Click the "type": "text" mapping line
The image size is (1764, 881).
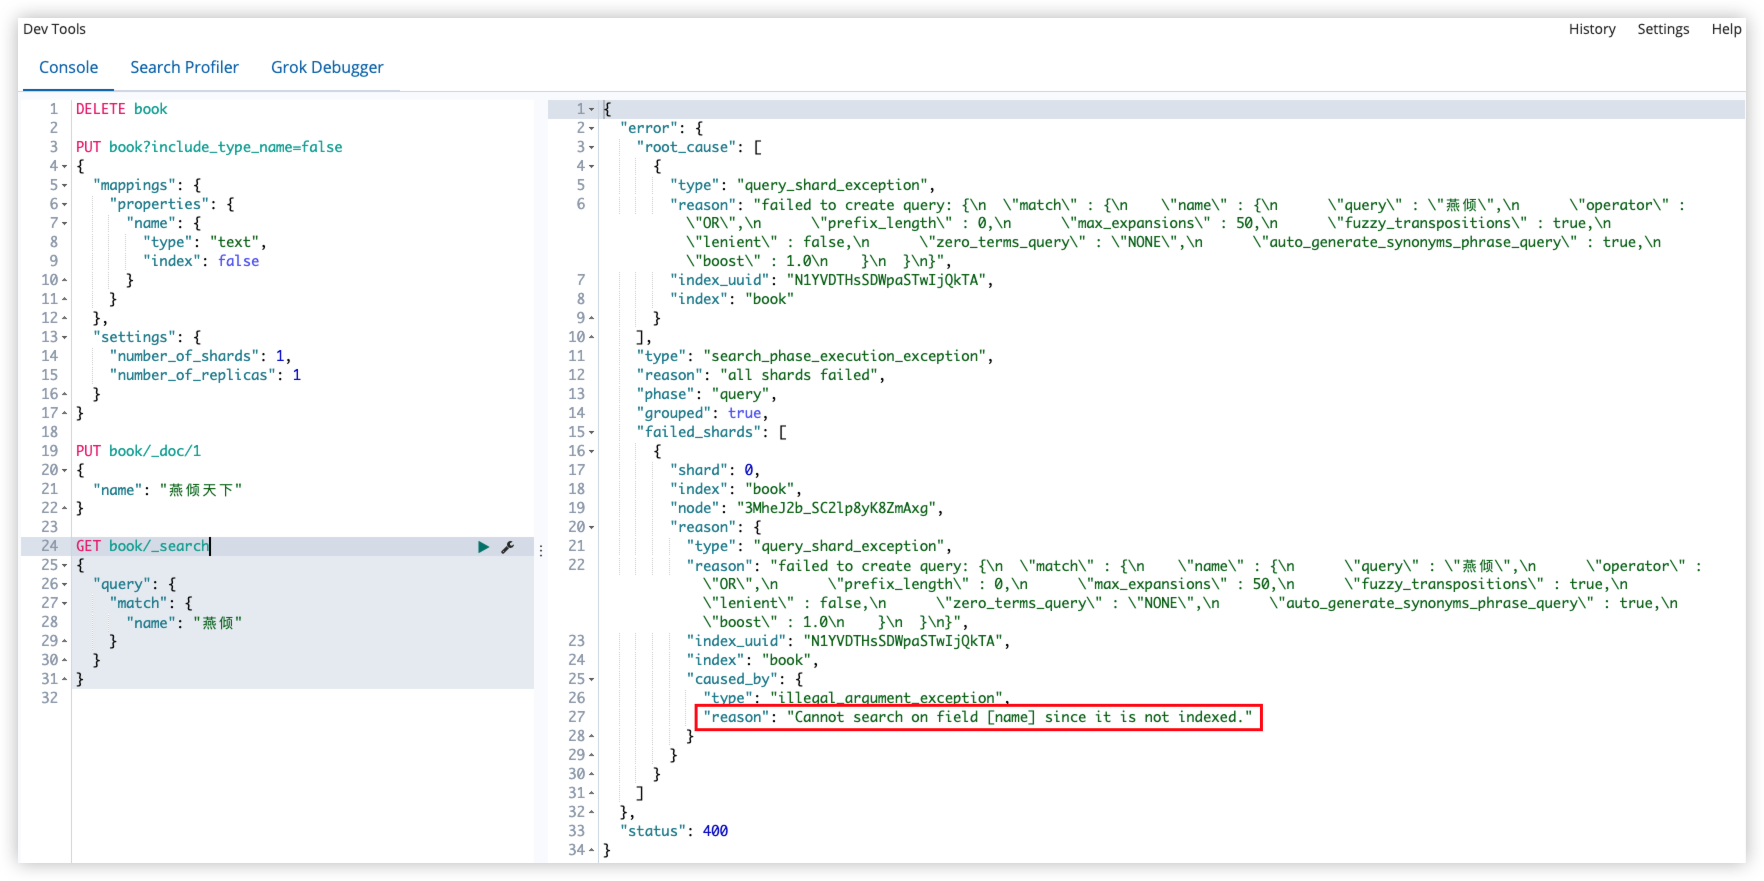coord(205,242)
